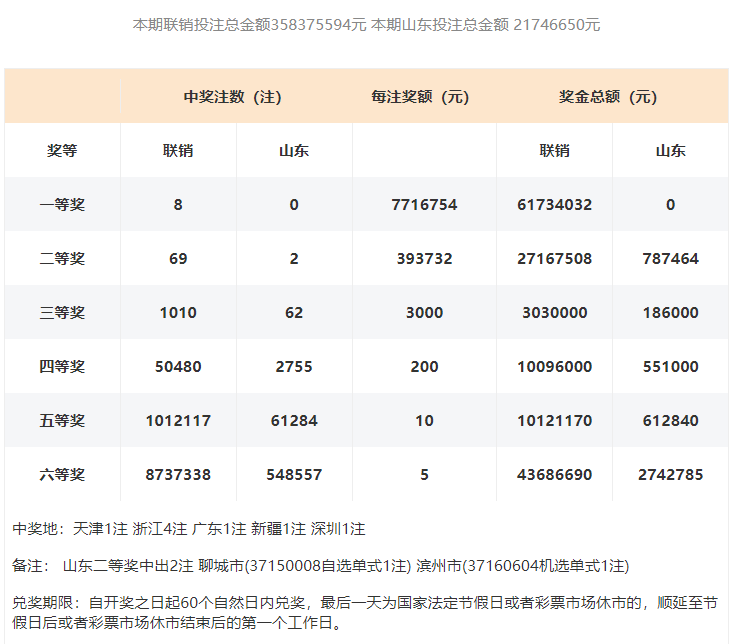Image resolution: width=733 pixels, height=644 pixels.
Task: Click the 五等奖 联销 count '1012117'
Action: point(178,421)
